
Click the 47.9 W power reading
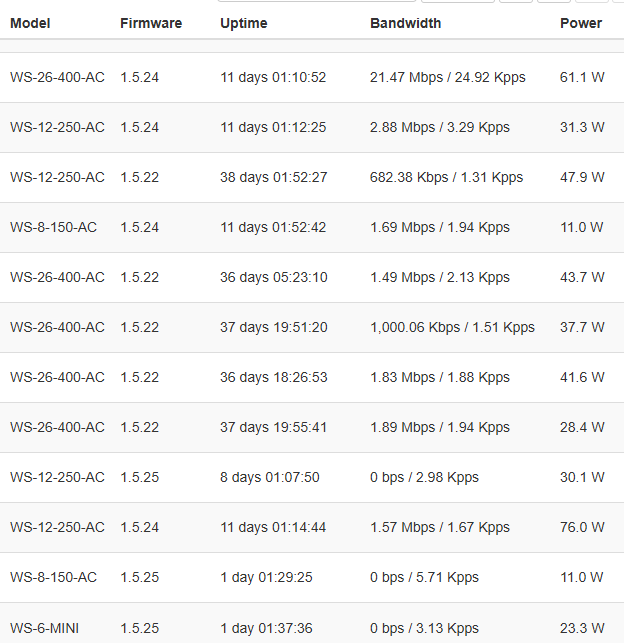pyautogui.click(x=582, y=177)
